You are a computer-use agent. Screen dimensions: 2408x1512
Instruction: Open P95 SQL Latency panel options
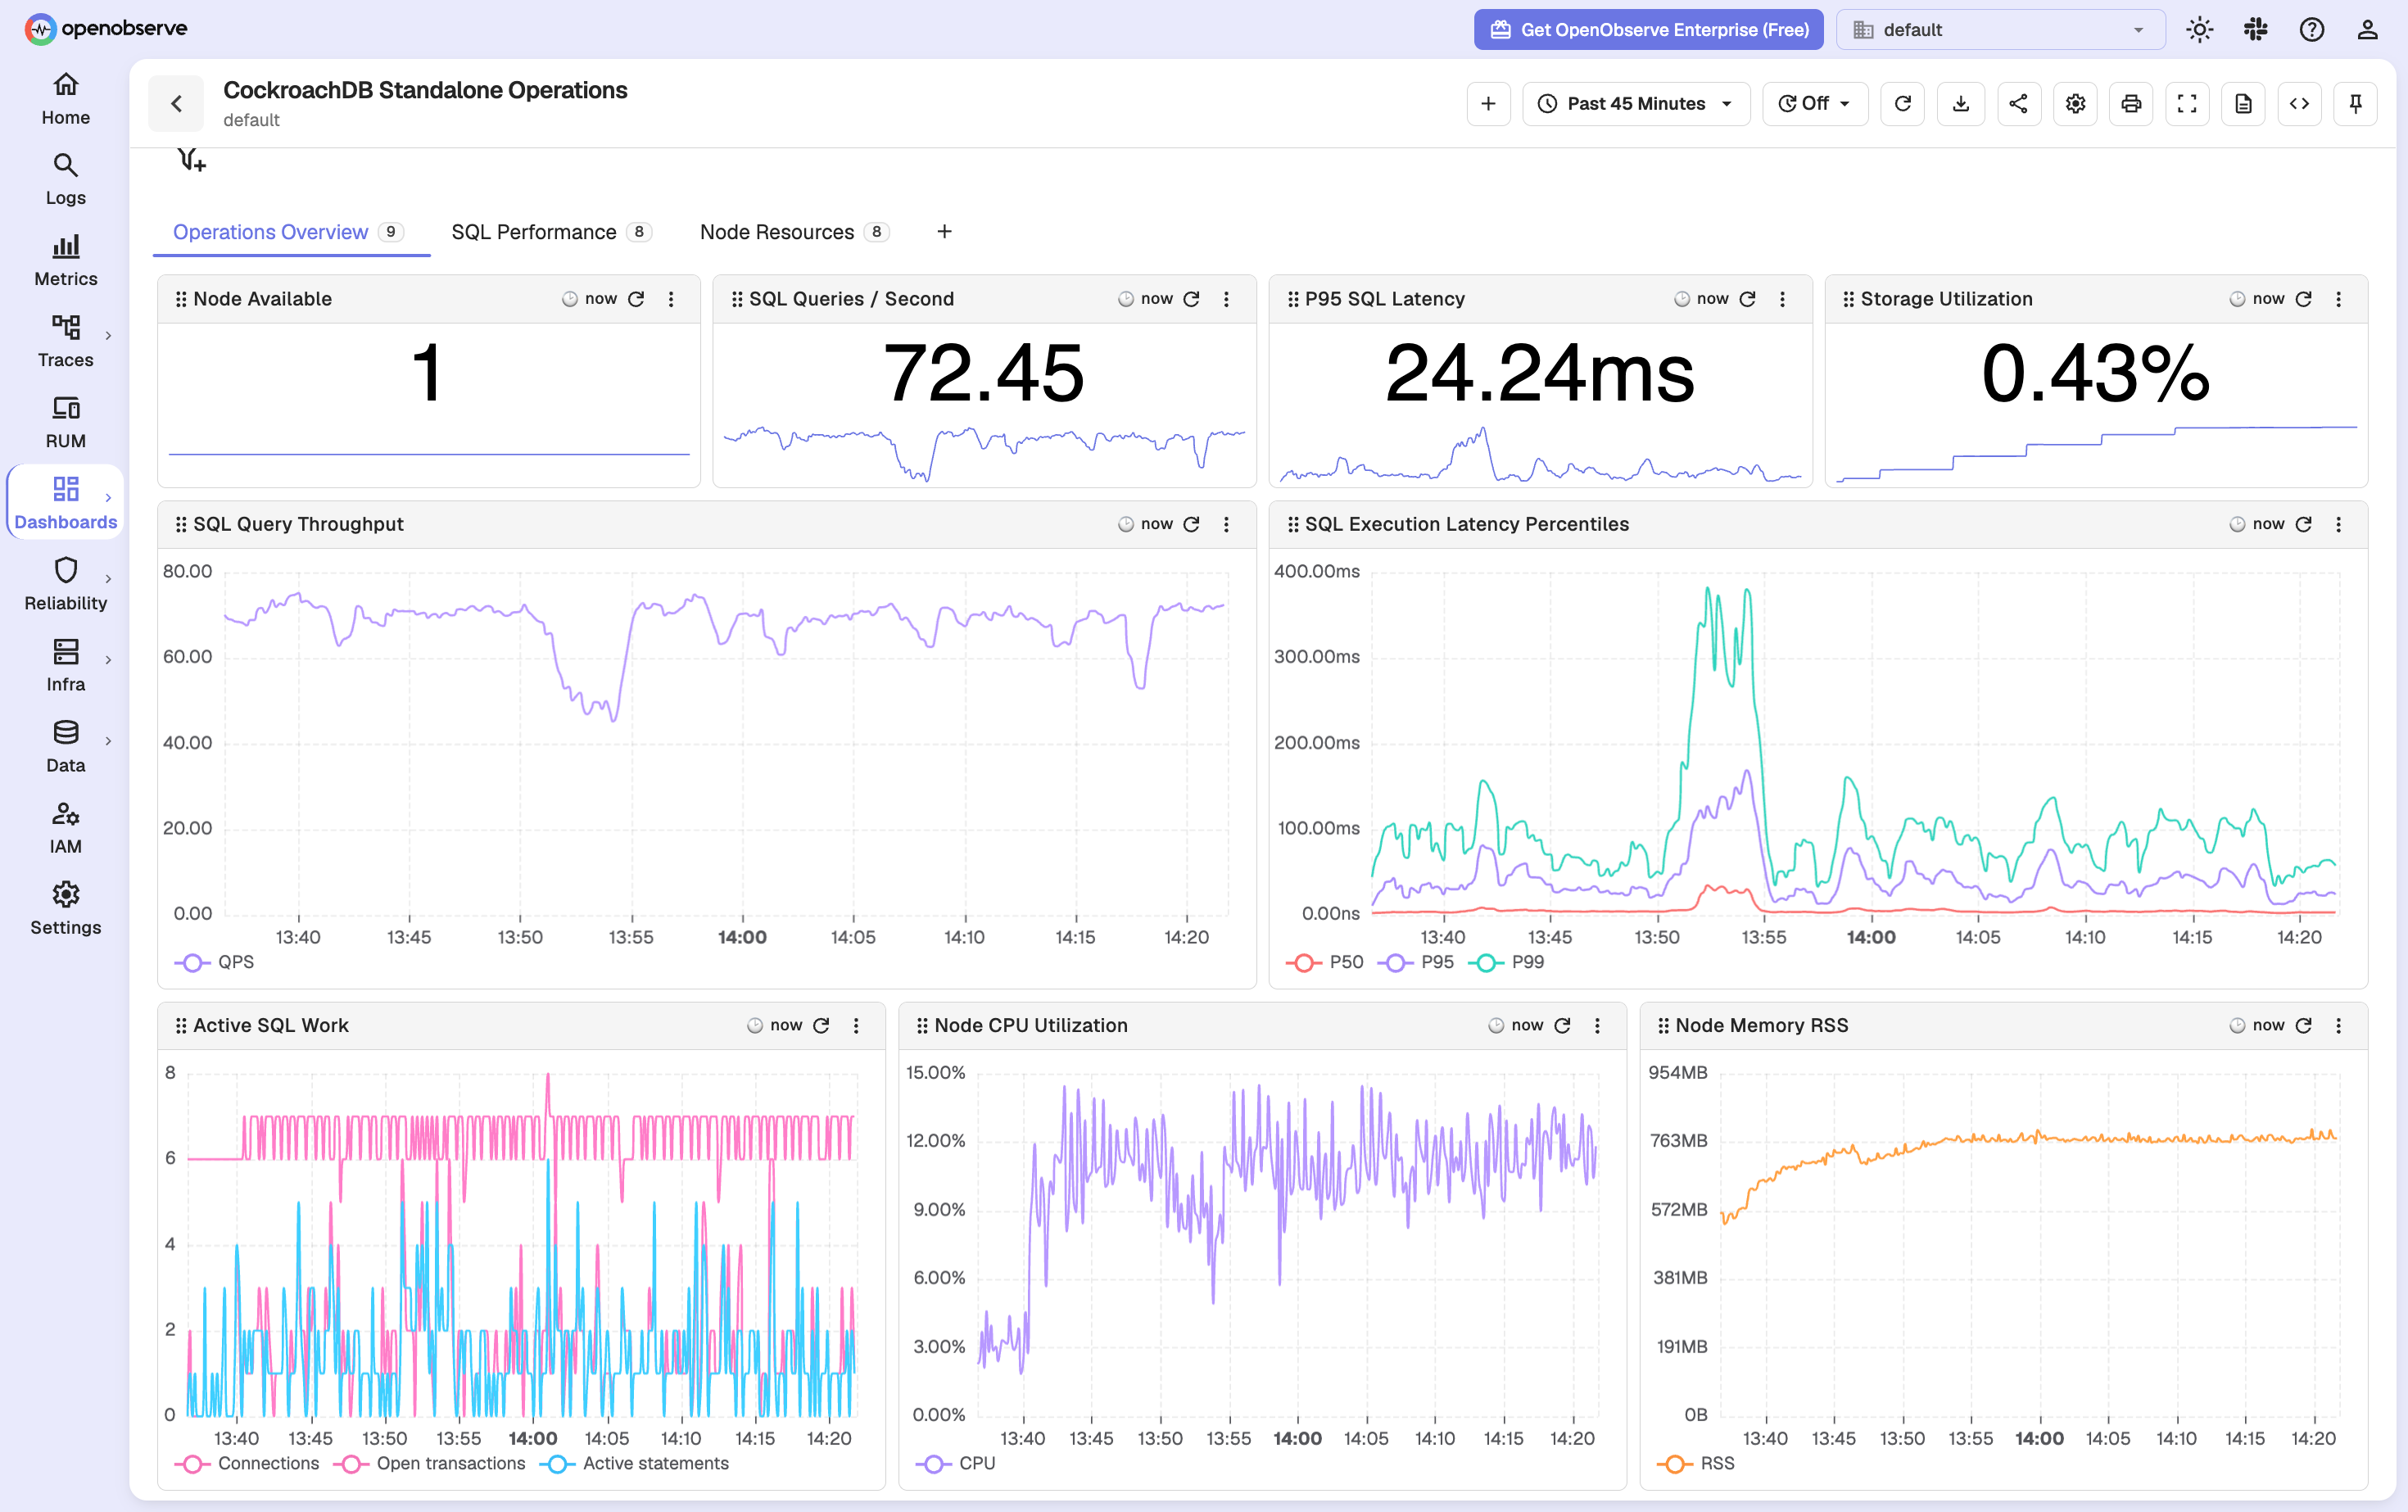(x=1782, y=299)
